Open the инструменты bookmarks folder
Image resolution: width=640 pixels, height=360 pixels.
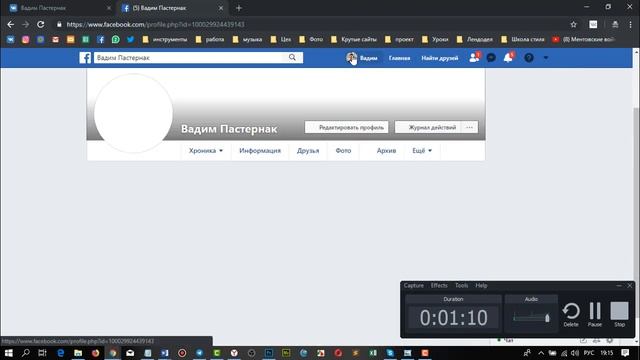coord(165,40)
